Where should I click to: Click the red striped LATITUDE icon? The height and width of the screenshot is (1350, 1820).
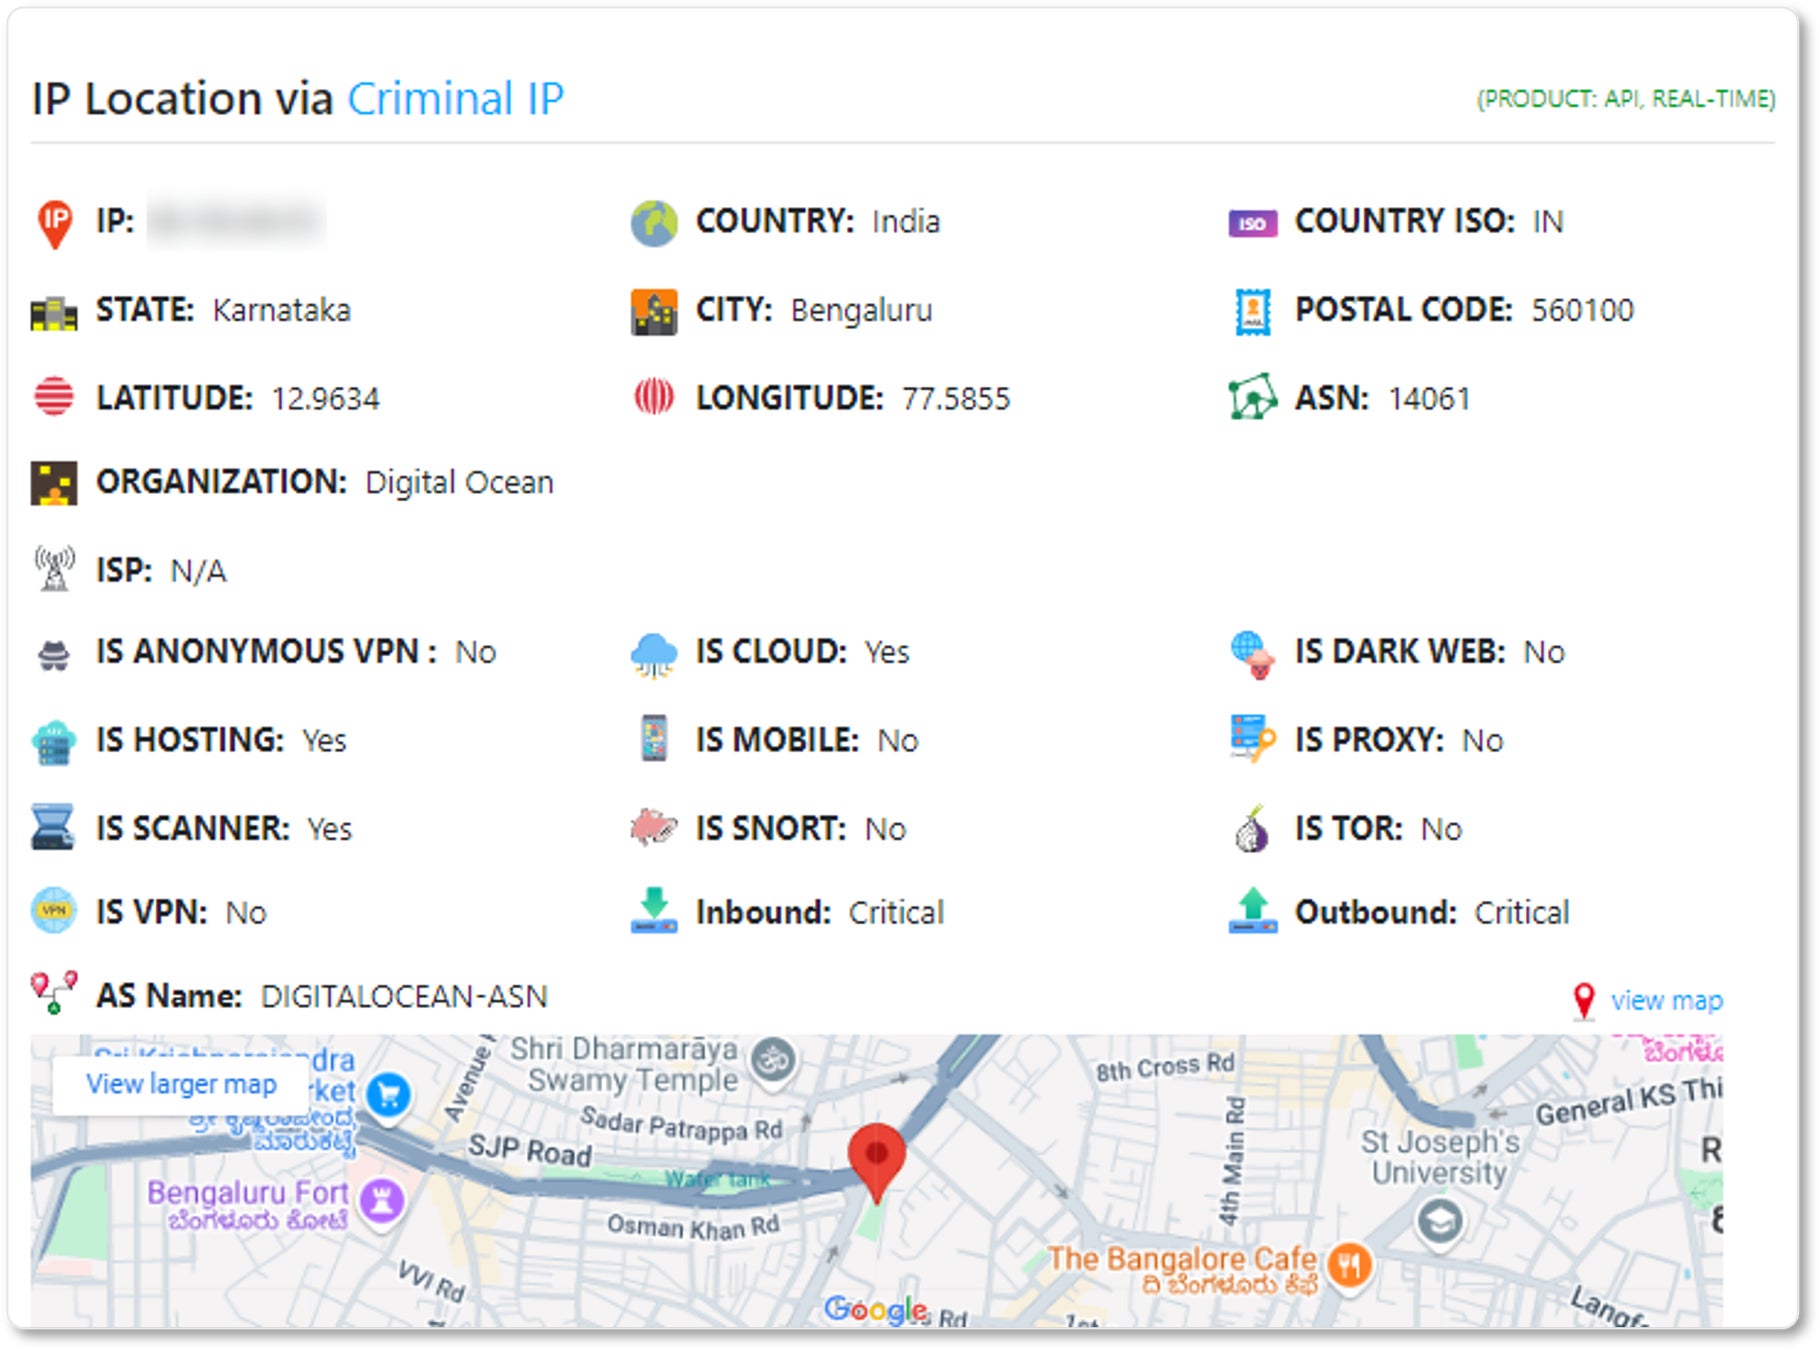(54, 397)
